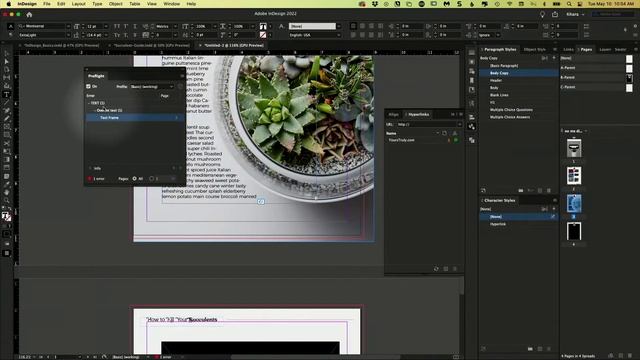The image size is (640, 360).
Task: Click the Home icon in the title bar
Action: 29,14
